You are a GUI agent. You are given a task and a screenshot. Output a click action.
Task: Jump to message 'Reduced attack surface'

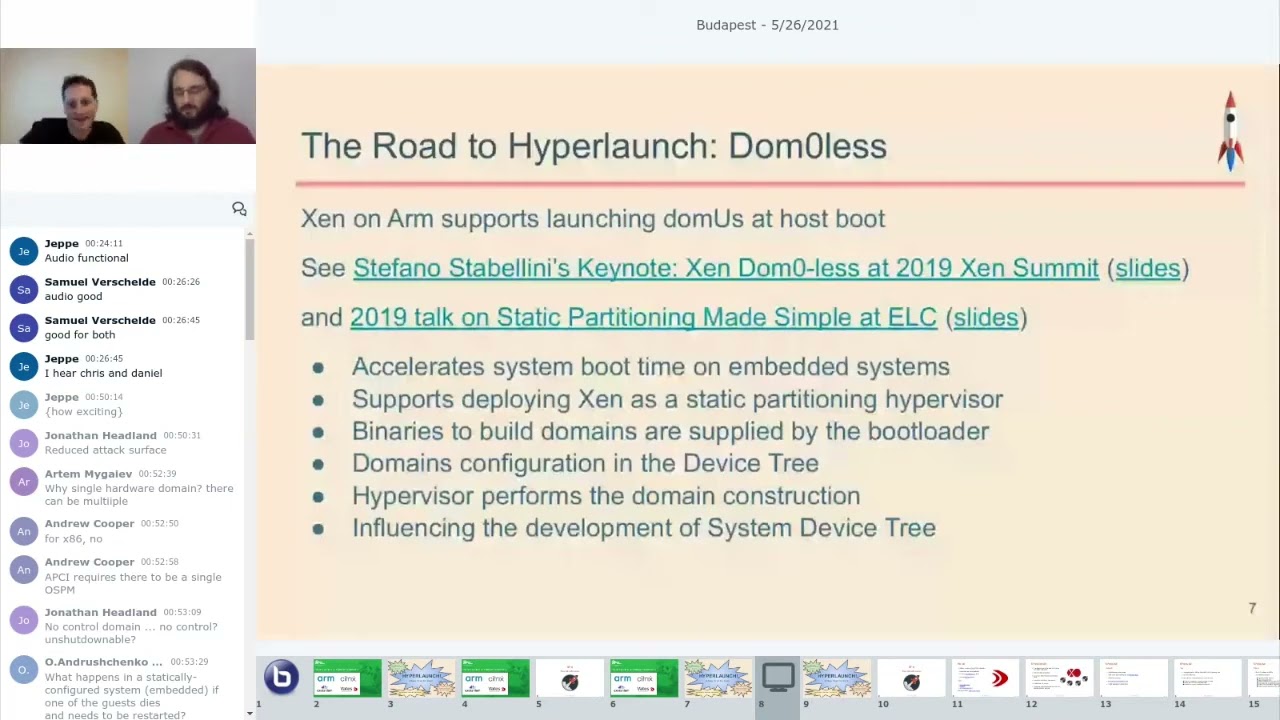coord(106,450)
